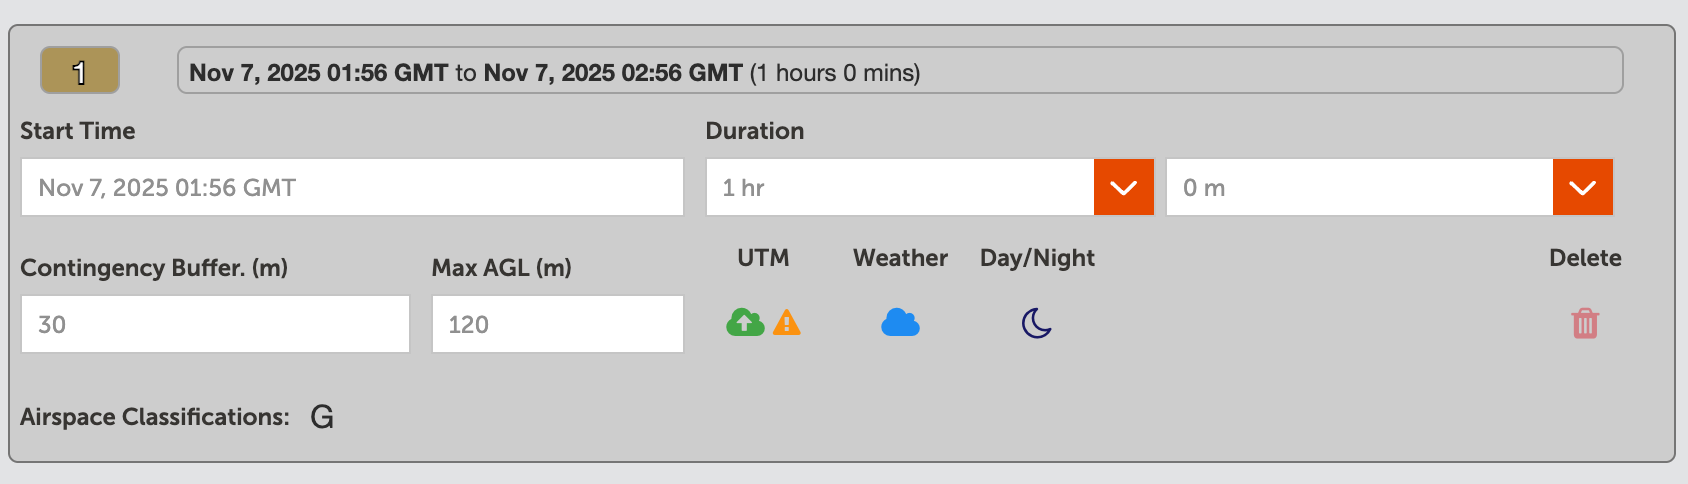Click the time range summary bar
This screenshot has height=484, width=1688.
point(900,71)
